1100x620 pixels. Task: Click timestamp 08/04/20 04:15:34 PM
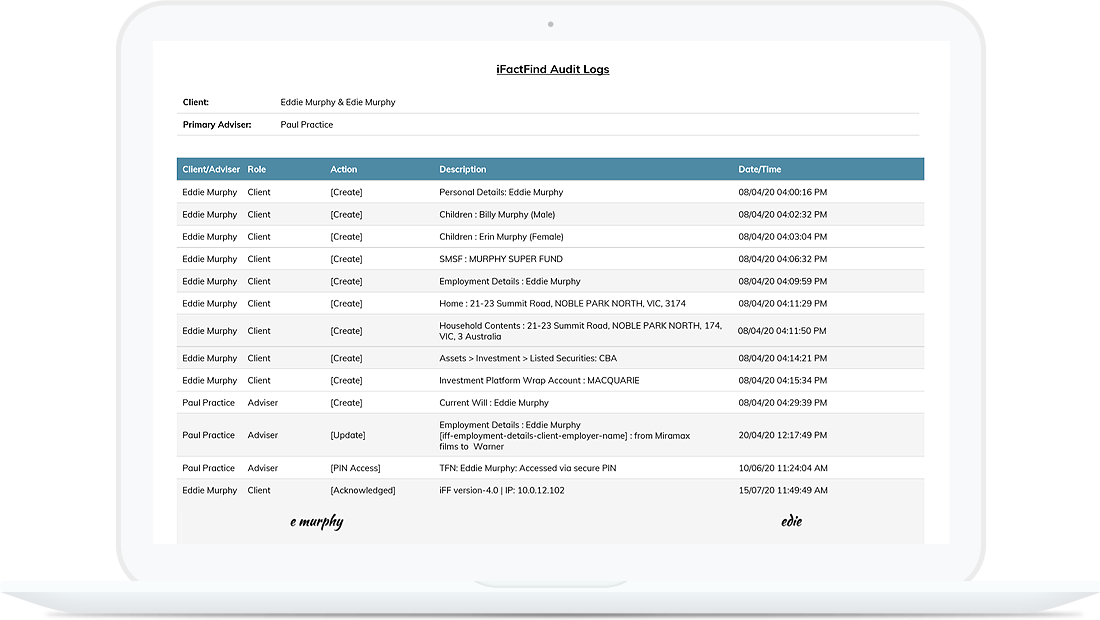[x=782, y=381]
